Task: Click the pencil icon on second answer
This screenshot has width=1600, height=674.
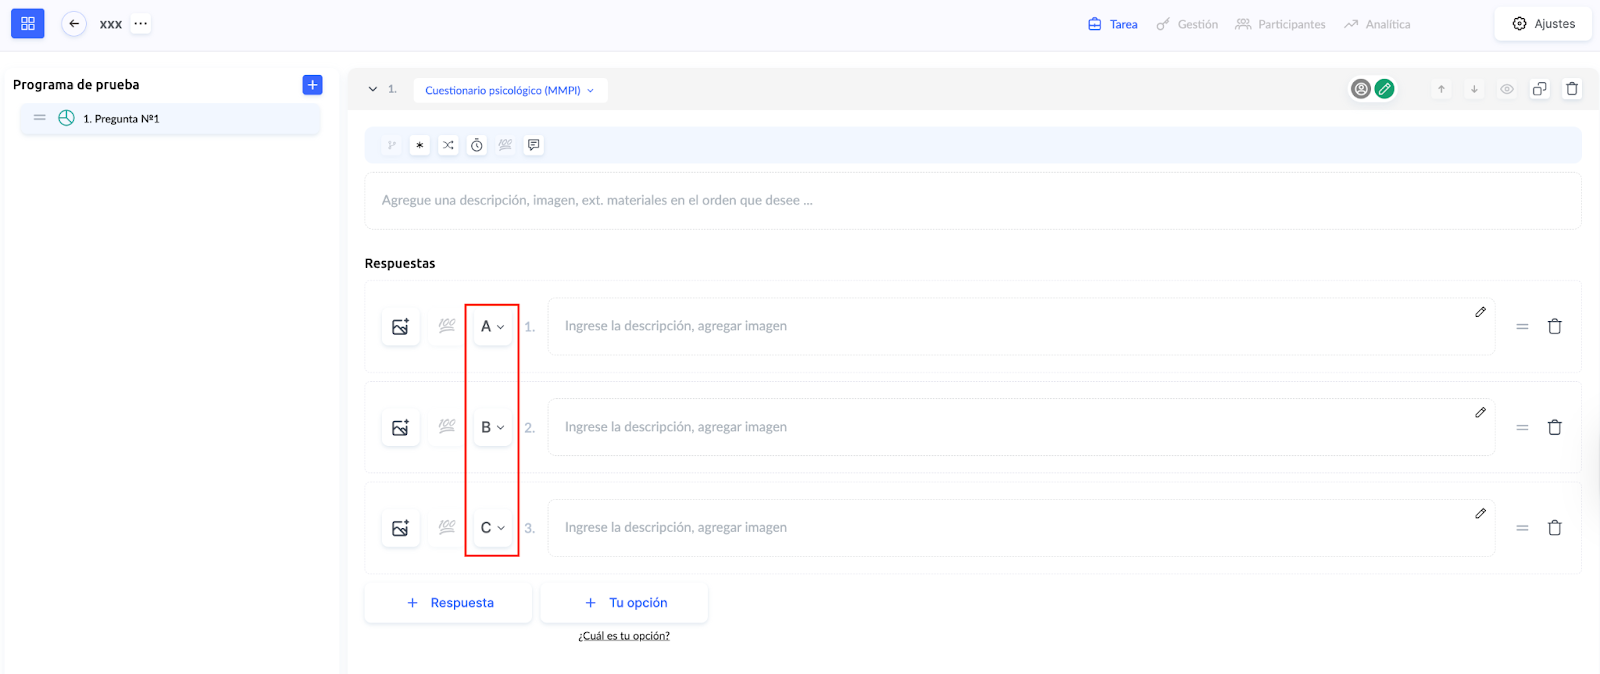Action: coord(1480,413)
